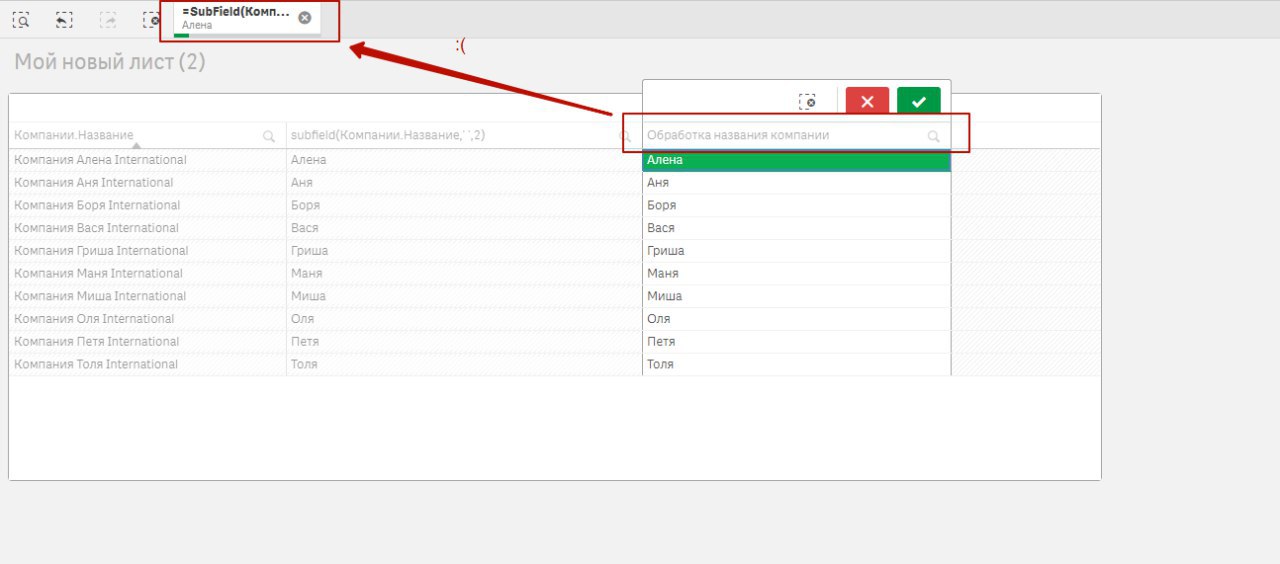1280x564 pixels.
Task: Select Оля in the list box
Action: click(796, 319)
